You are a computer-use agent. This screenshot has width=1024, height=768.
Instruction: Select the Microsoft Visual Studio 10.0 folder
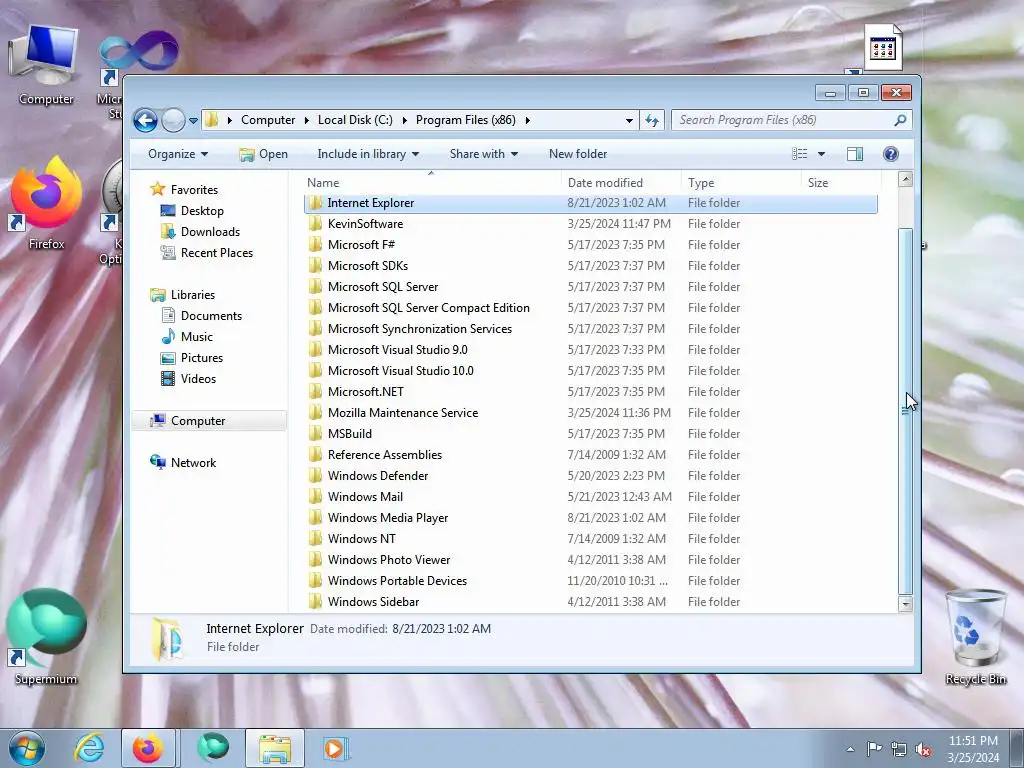tap(400, 371)
